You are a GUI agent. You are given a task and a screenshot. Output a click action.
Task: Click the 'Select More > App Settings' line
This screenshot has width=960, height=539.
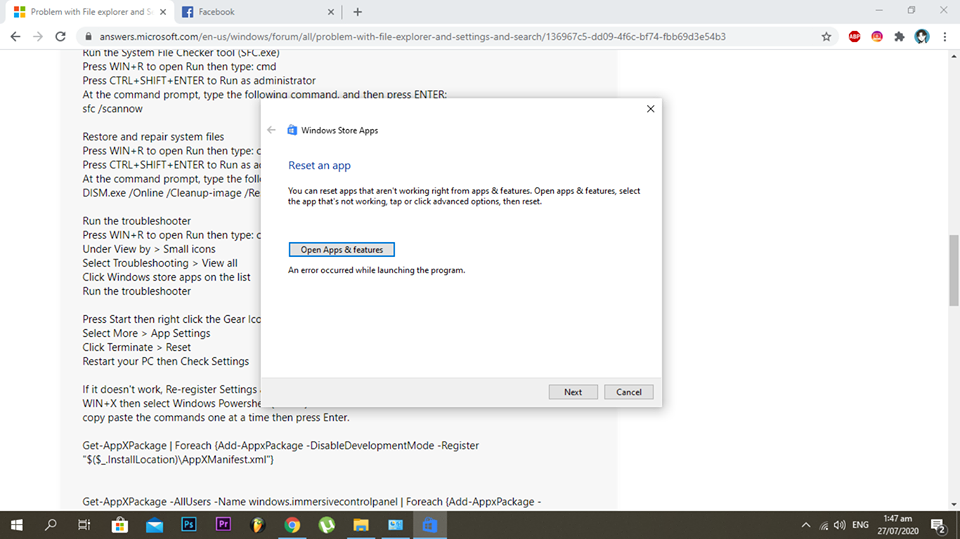(x=146, y=333)
